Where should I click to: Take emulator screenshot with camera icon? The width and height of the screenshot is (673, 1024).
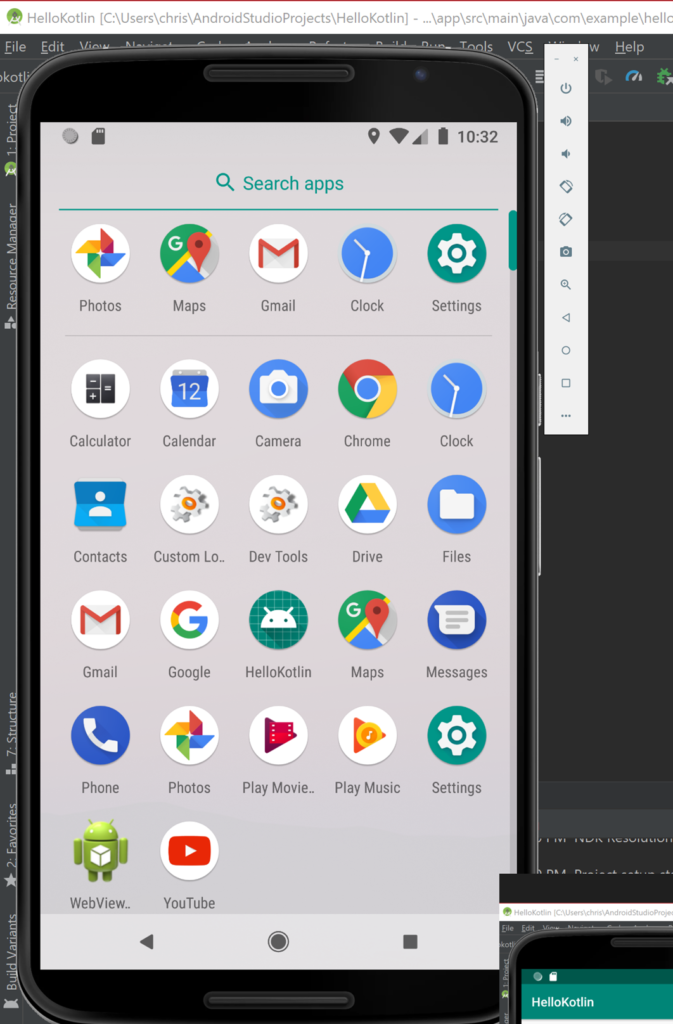(x=566, y=251)
